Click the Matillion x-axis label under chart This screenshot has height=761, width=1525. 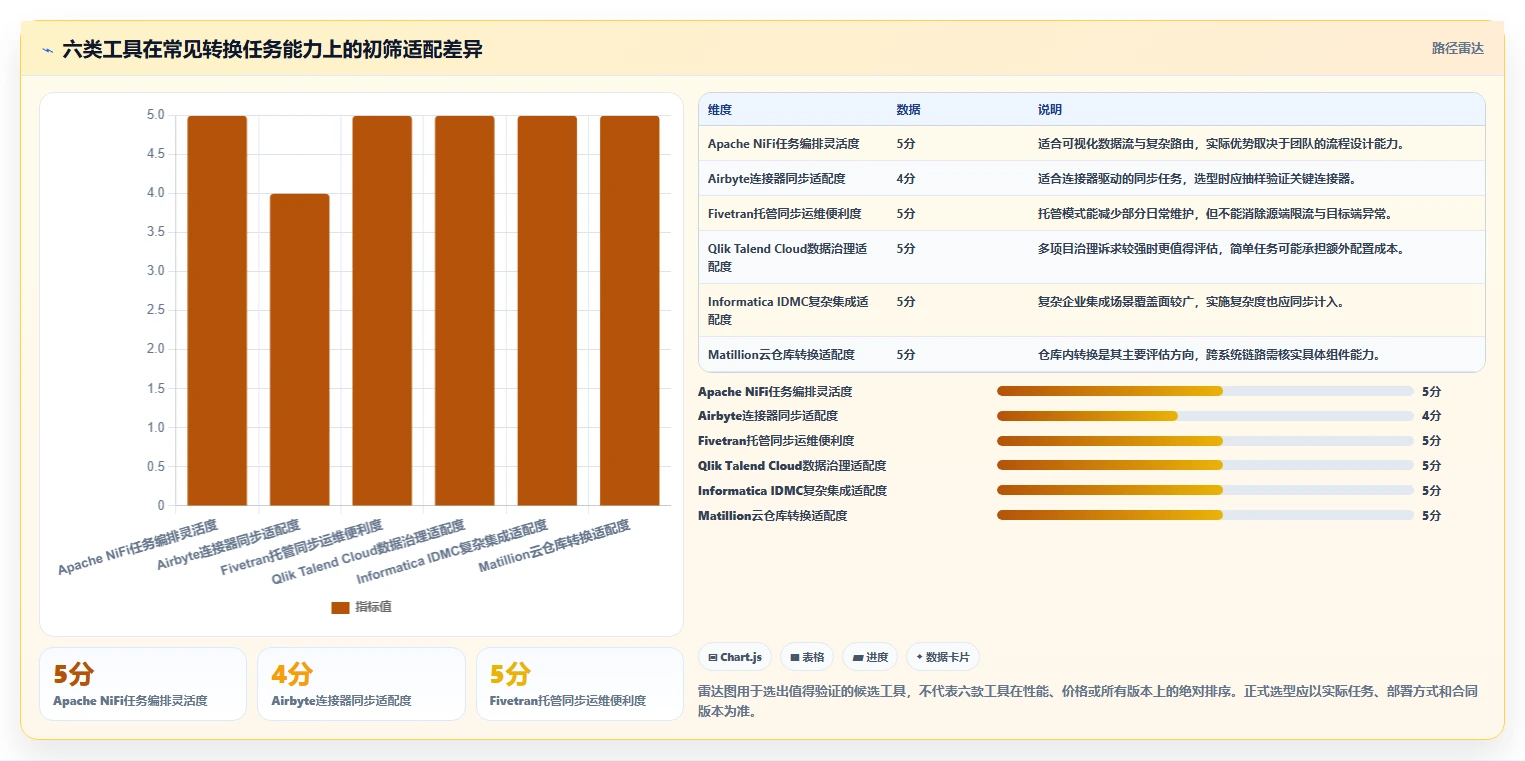pyautogui.click(x=554, y=546)
